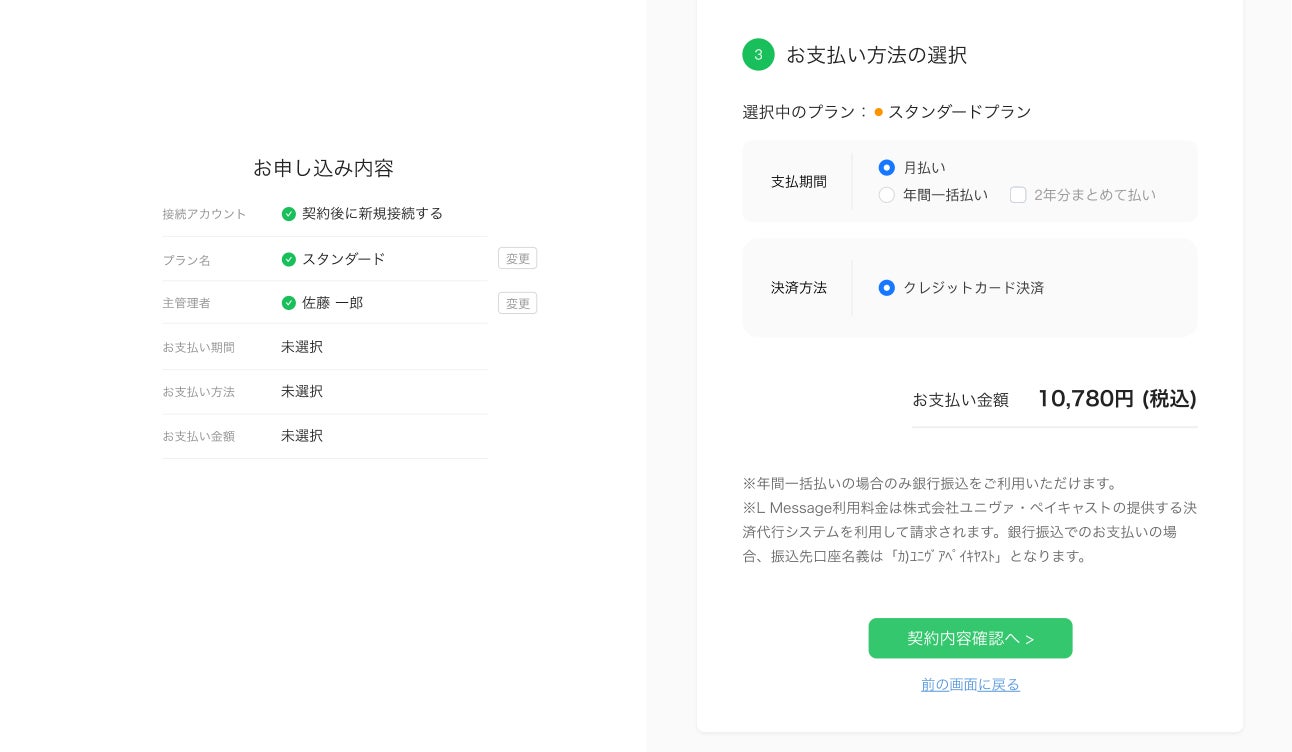1292x752 pixels.
Task: Click the 支払期間 section label
Action: click(x=798, y=182)
